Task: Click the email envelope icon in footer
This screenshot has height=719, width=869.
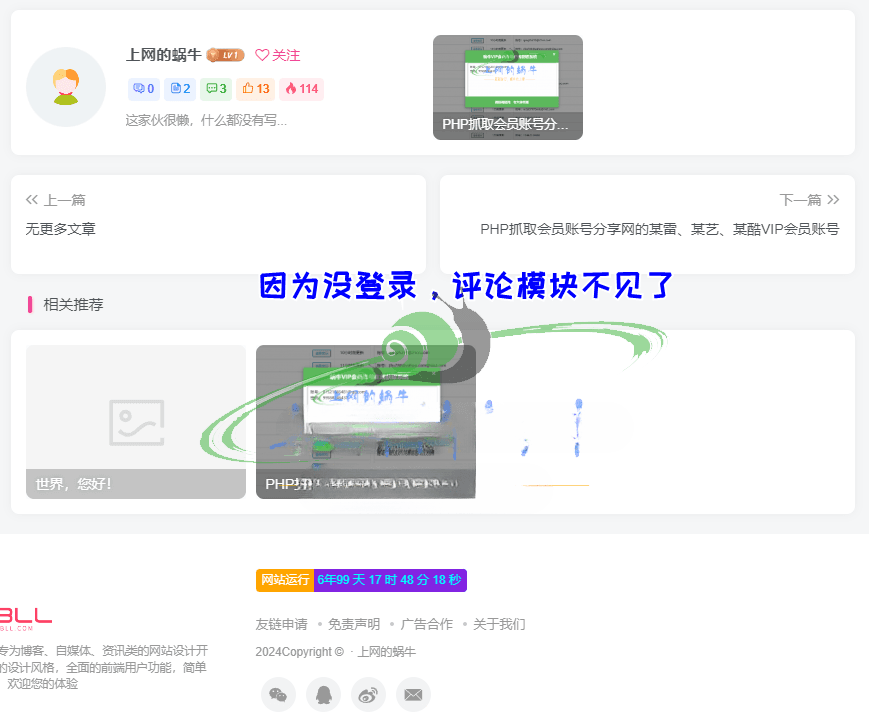Action: [413, 694]
